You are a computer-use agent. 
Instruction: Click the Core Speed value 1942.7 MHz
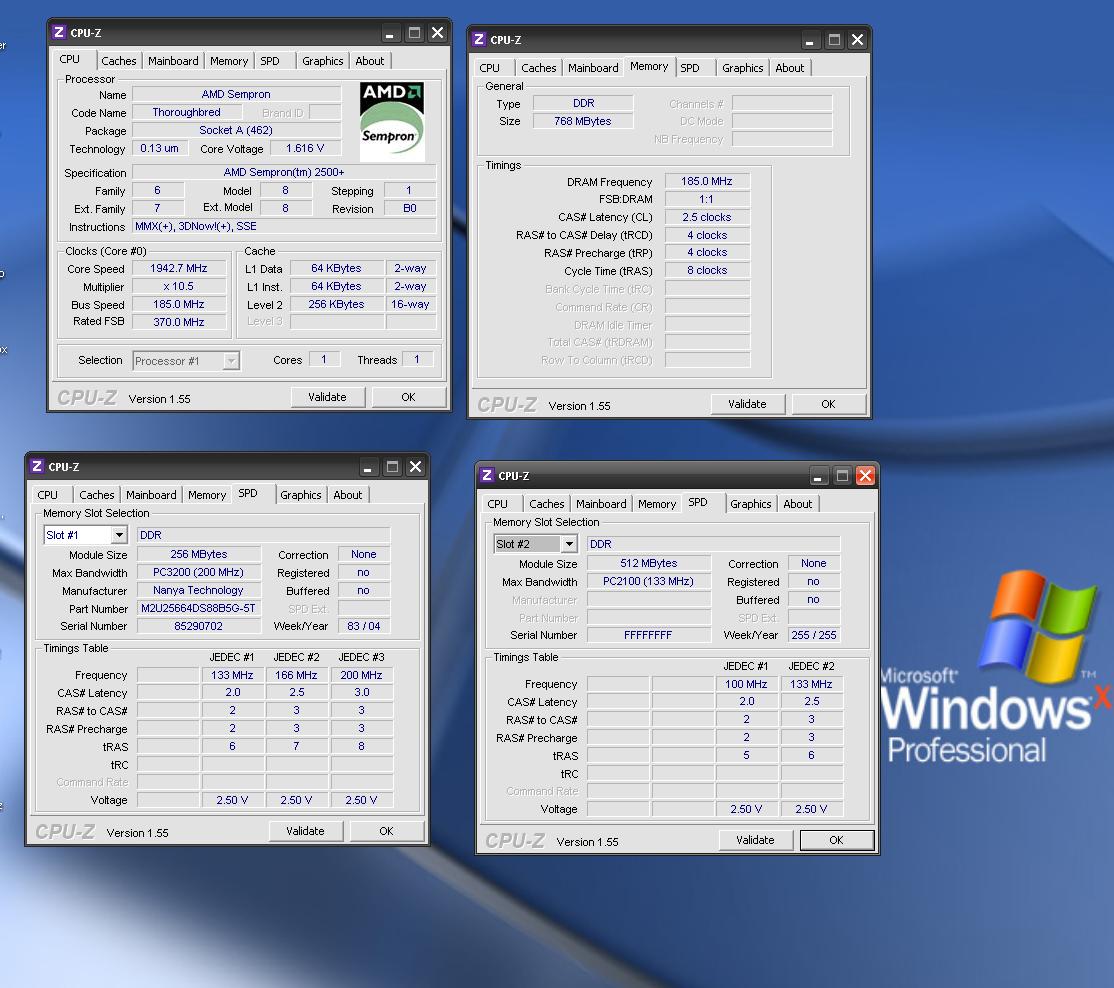[x=179, y=268]
